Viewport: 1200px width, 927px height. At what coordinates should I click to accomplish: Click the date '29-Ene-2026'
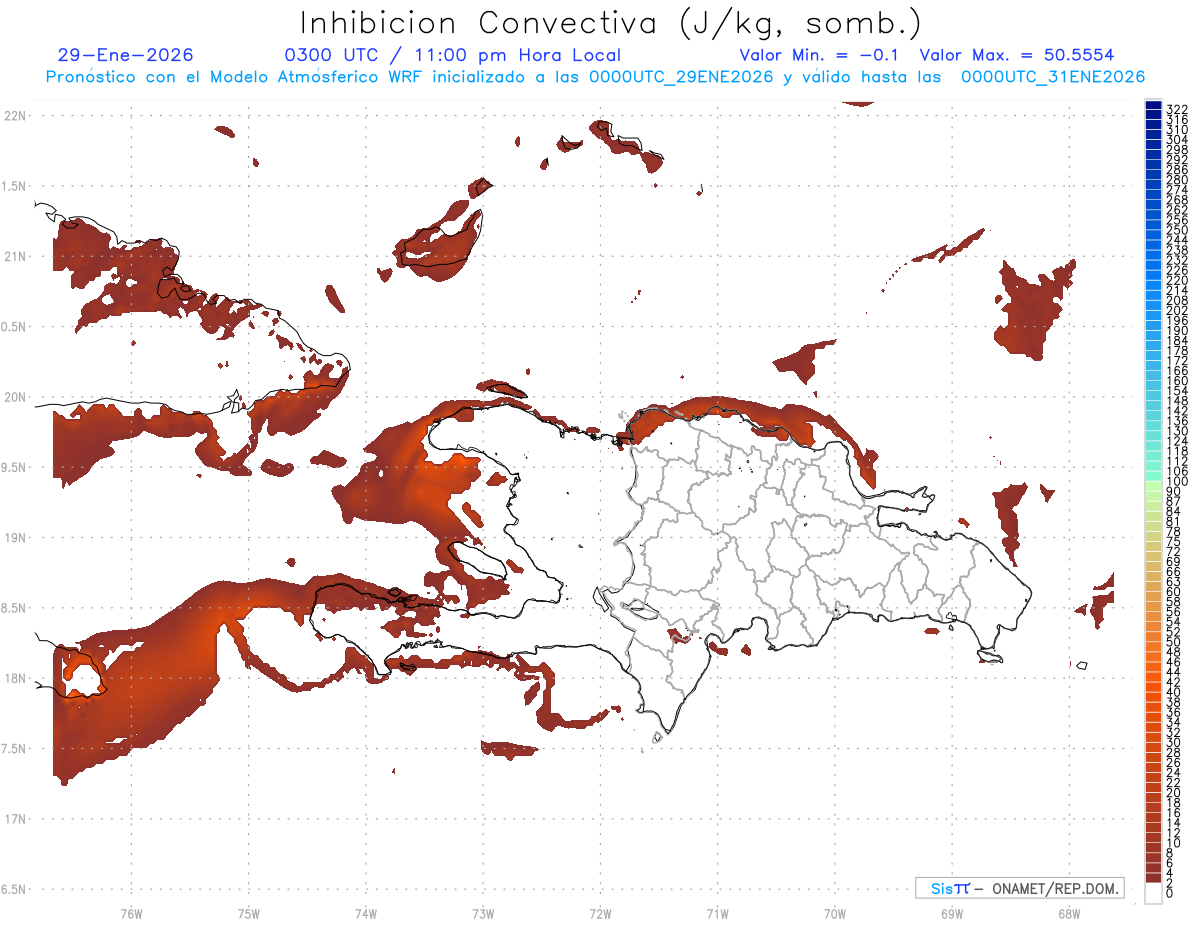(x=126, y=56)
